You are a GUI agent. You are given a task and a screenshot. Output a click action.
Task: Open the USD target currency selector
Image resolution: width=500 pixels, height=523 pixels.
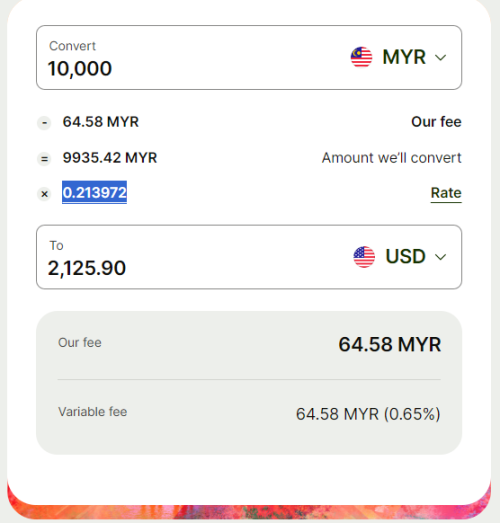pyautogui.click(x=400, y=257)
